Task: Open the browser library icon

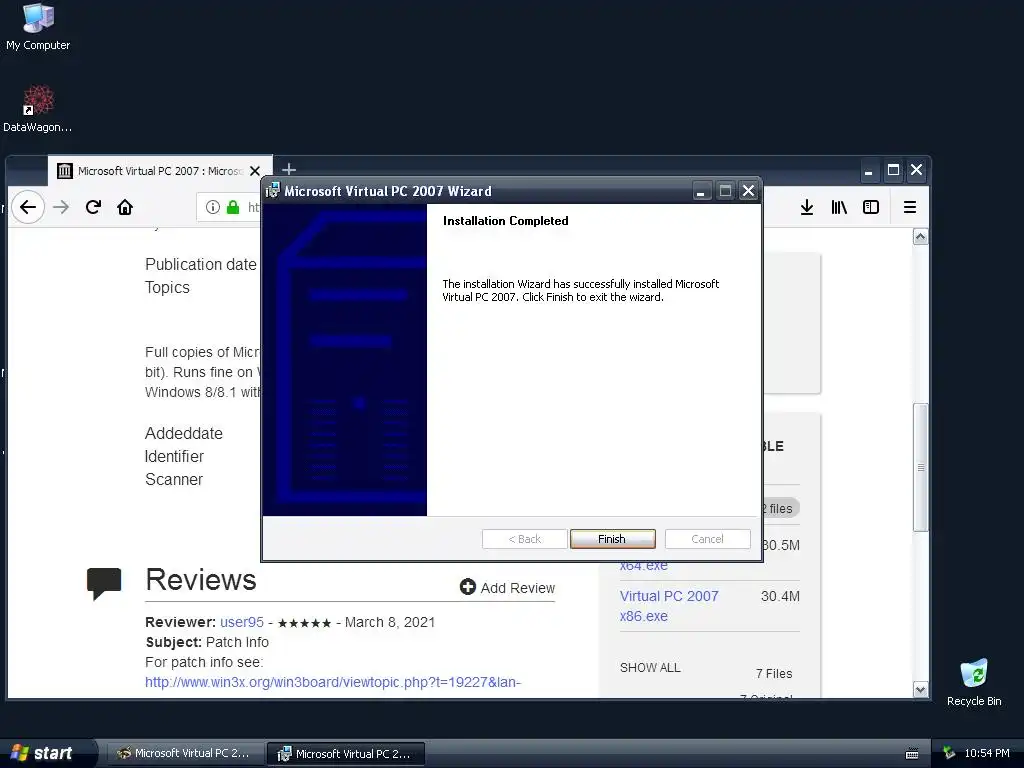Action: coord(839,207)
